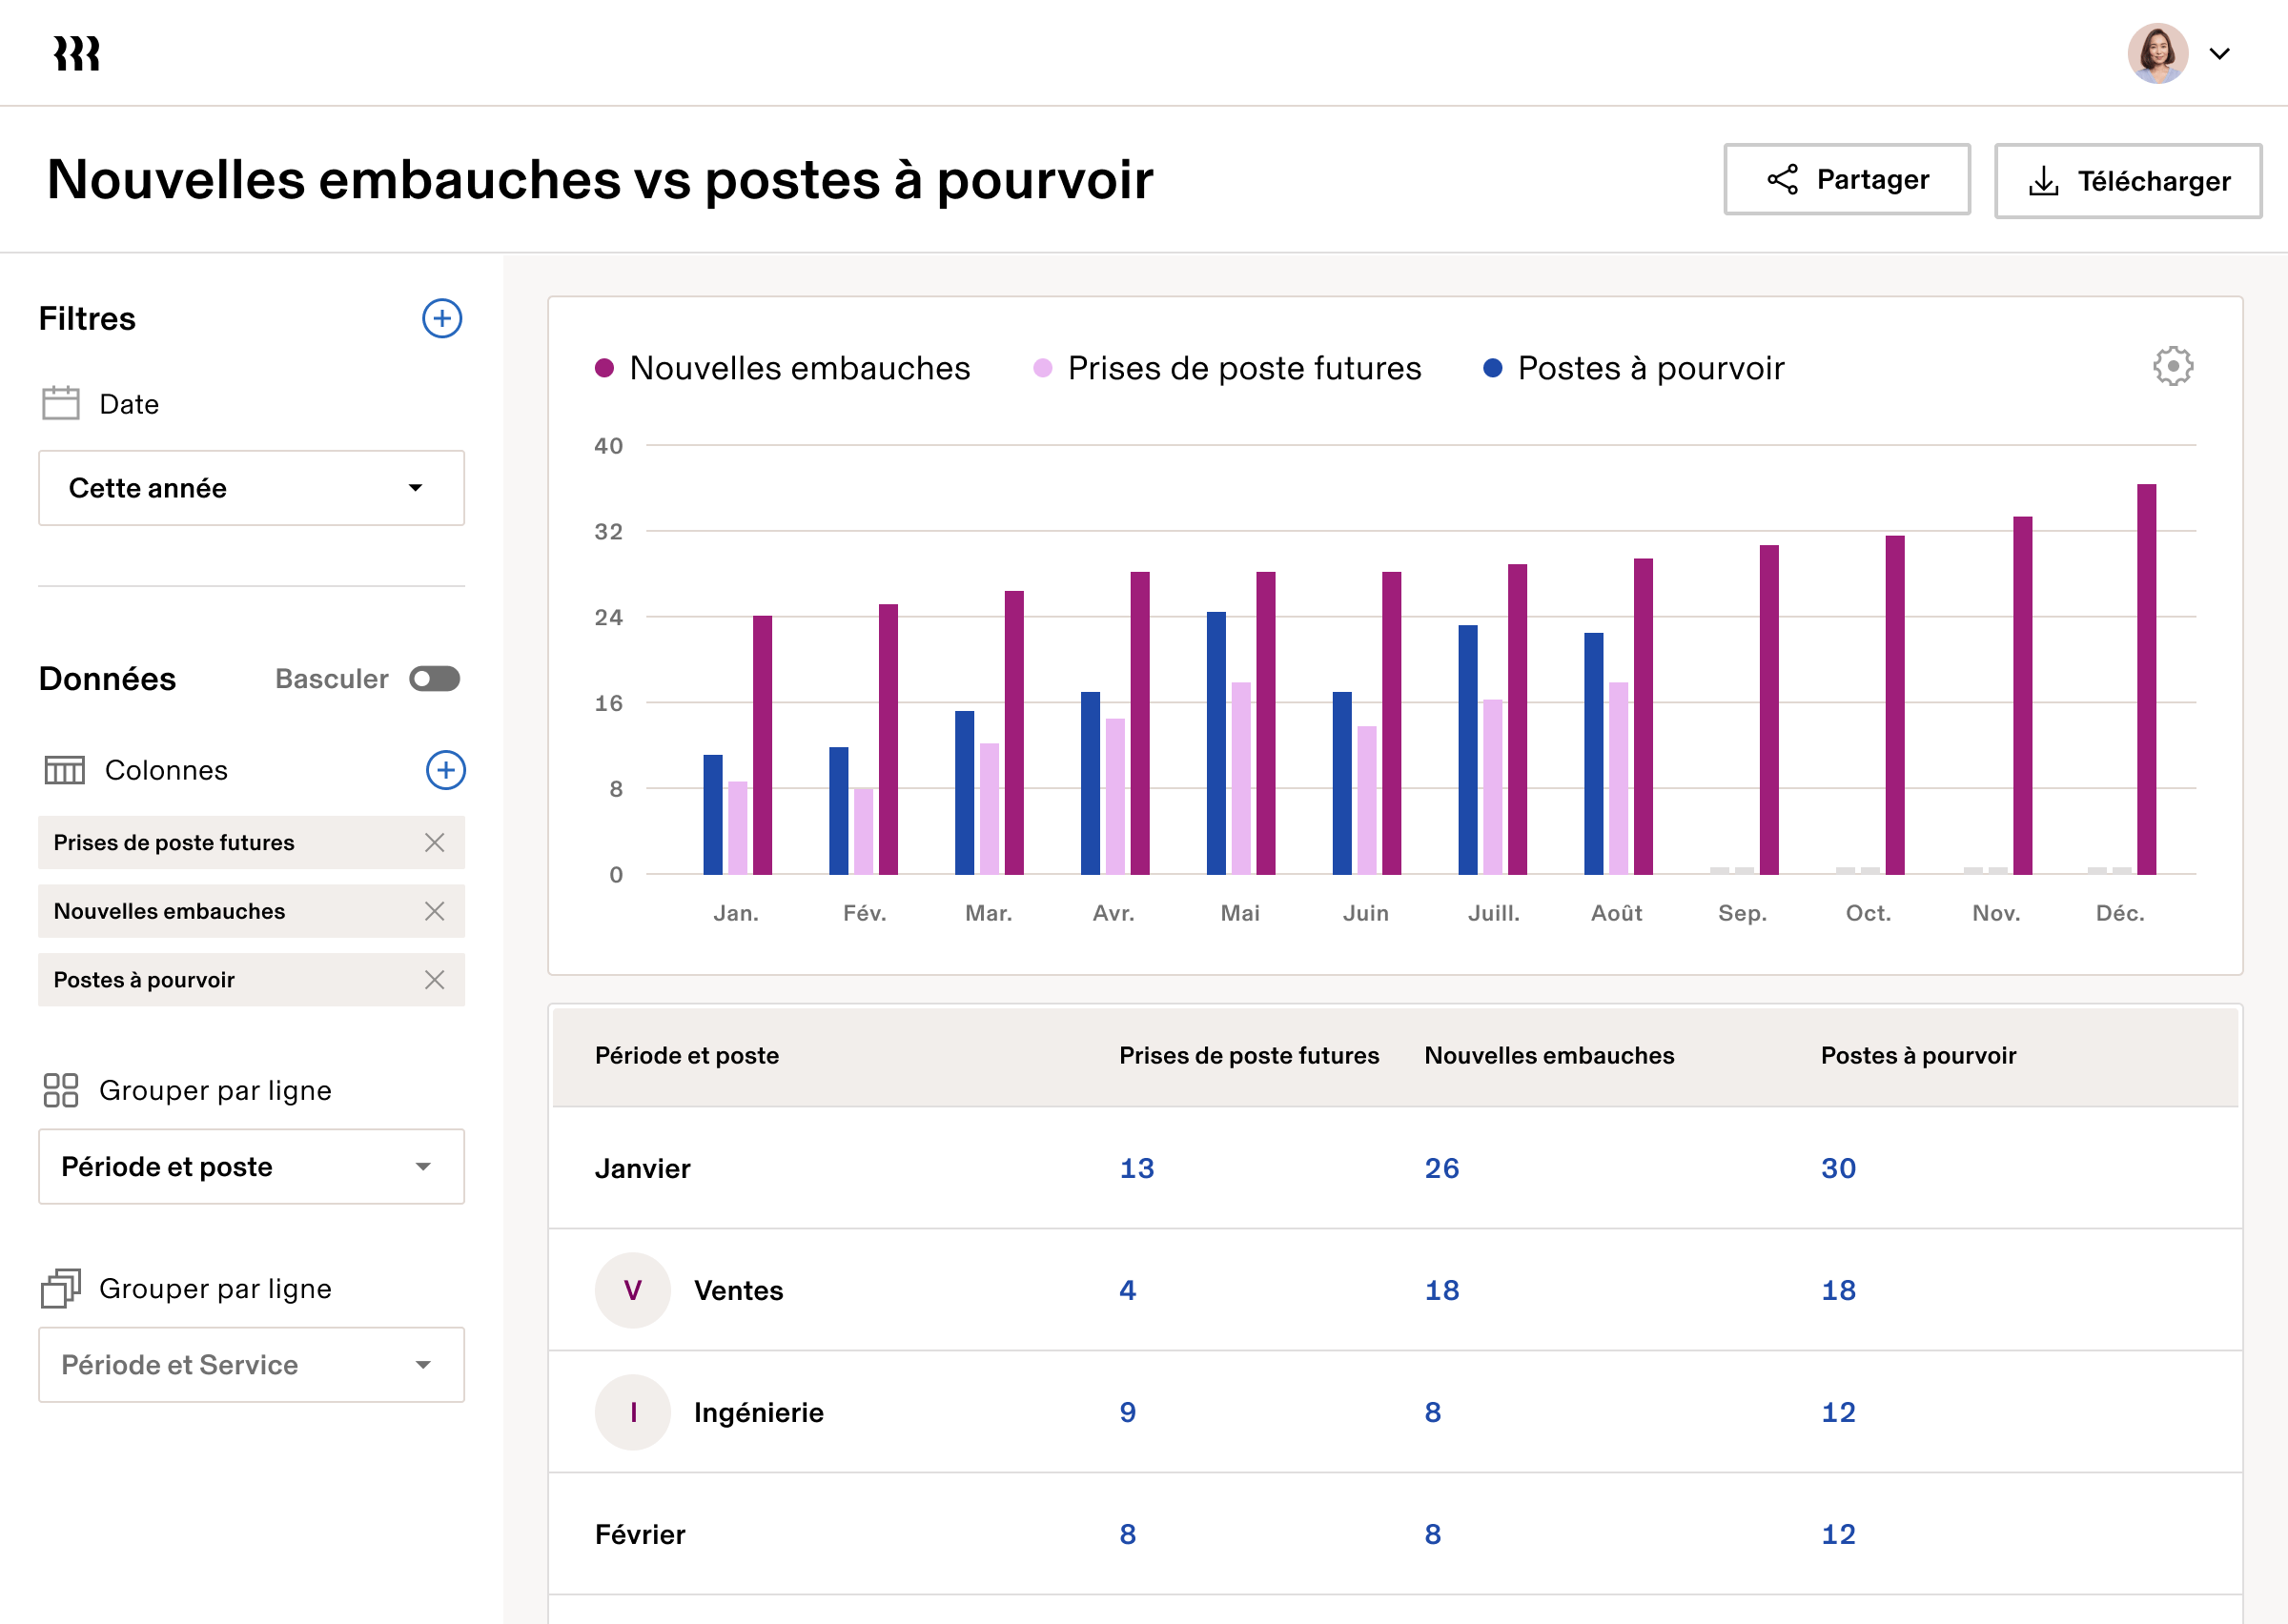Open Janvier's Nouvelles embauches value 26
This screenshot has width=2288, height=1624.
click(1441, 1167)
